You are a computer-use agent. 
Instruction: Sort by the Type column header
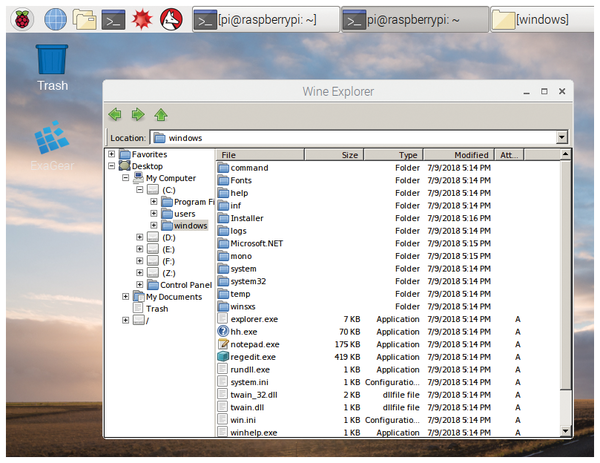393,155
